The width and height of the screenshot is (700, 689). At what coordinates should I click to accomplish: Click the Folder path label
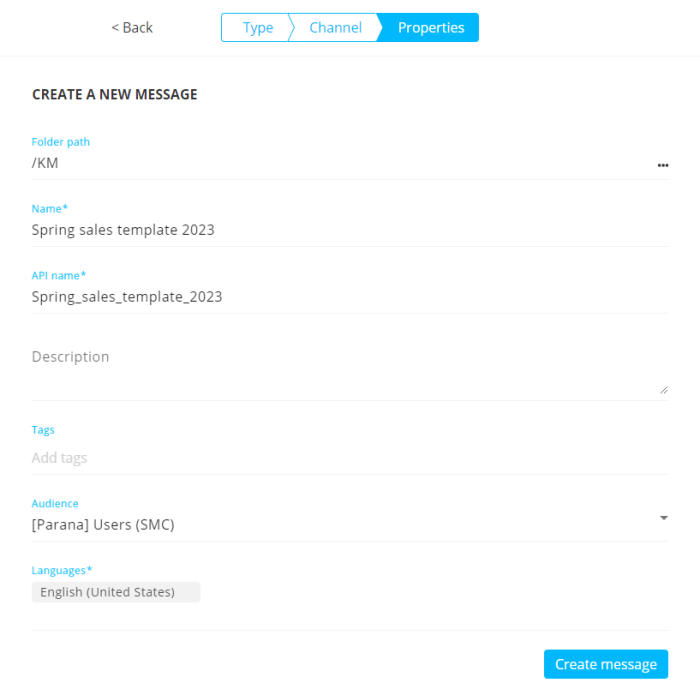click(x=60, y=142)
